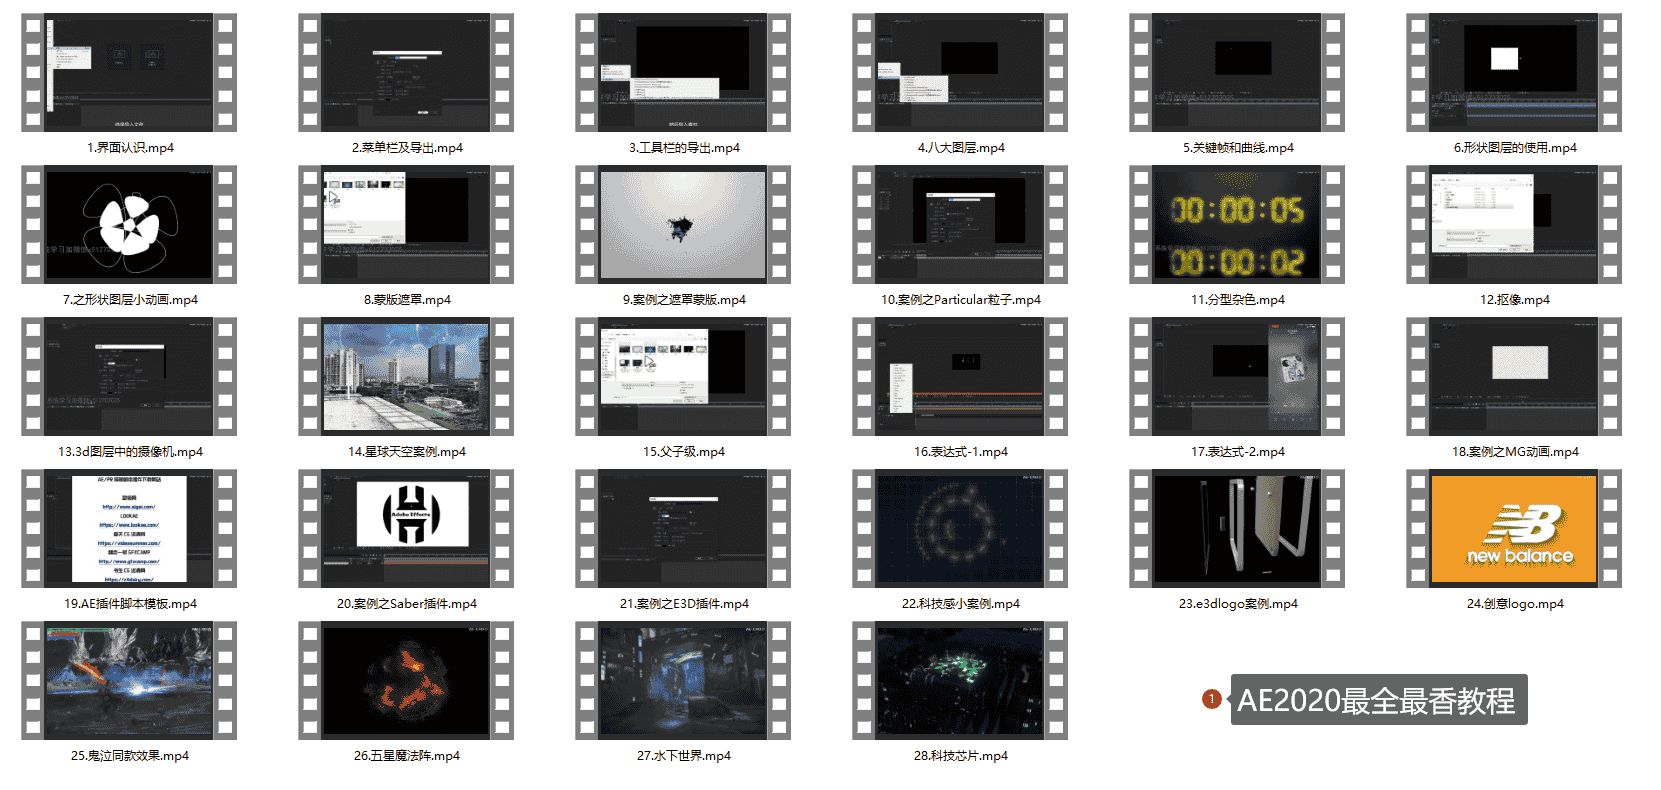
Task: Select the 12.抠像.mp4 video thumbnail
Action: click(x=1514, y=224)
